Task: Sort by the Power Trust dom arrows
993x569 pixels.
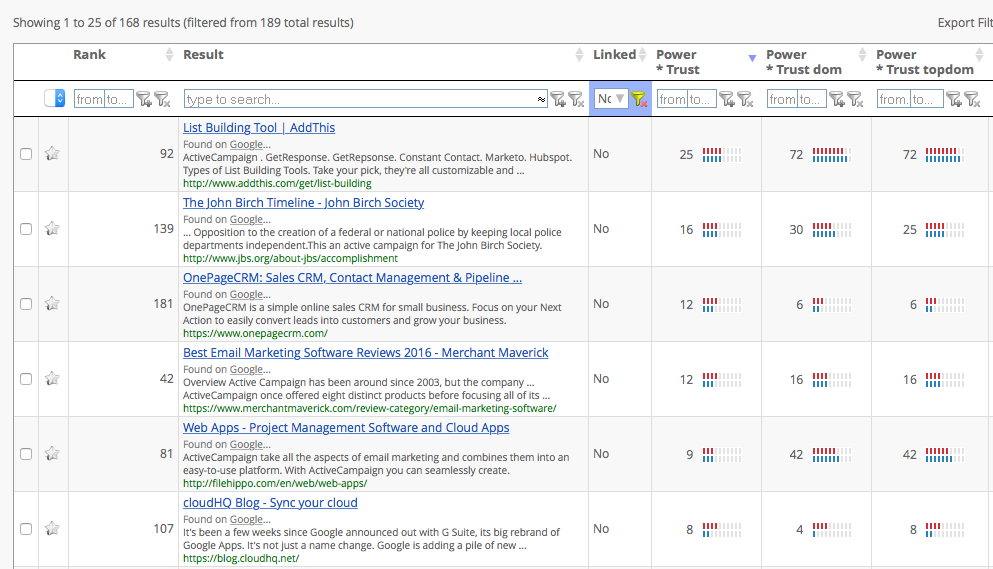Action: (x=862, y=54)
